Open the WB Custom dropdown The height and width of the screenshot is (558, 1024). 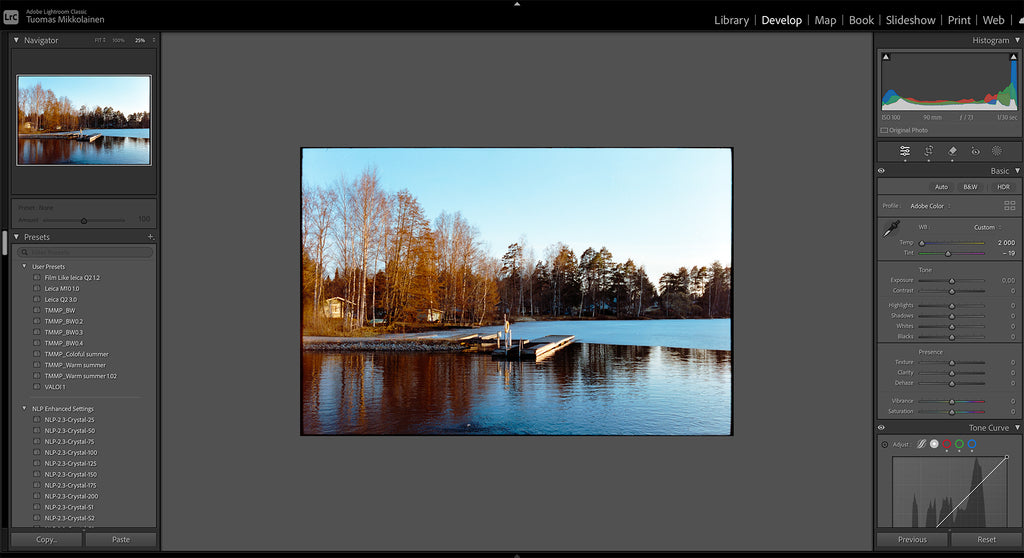(987, 227)
